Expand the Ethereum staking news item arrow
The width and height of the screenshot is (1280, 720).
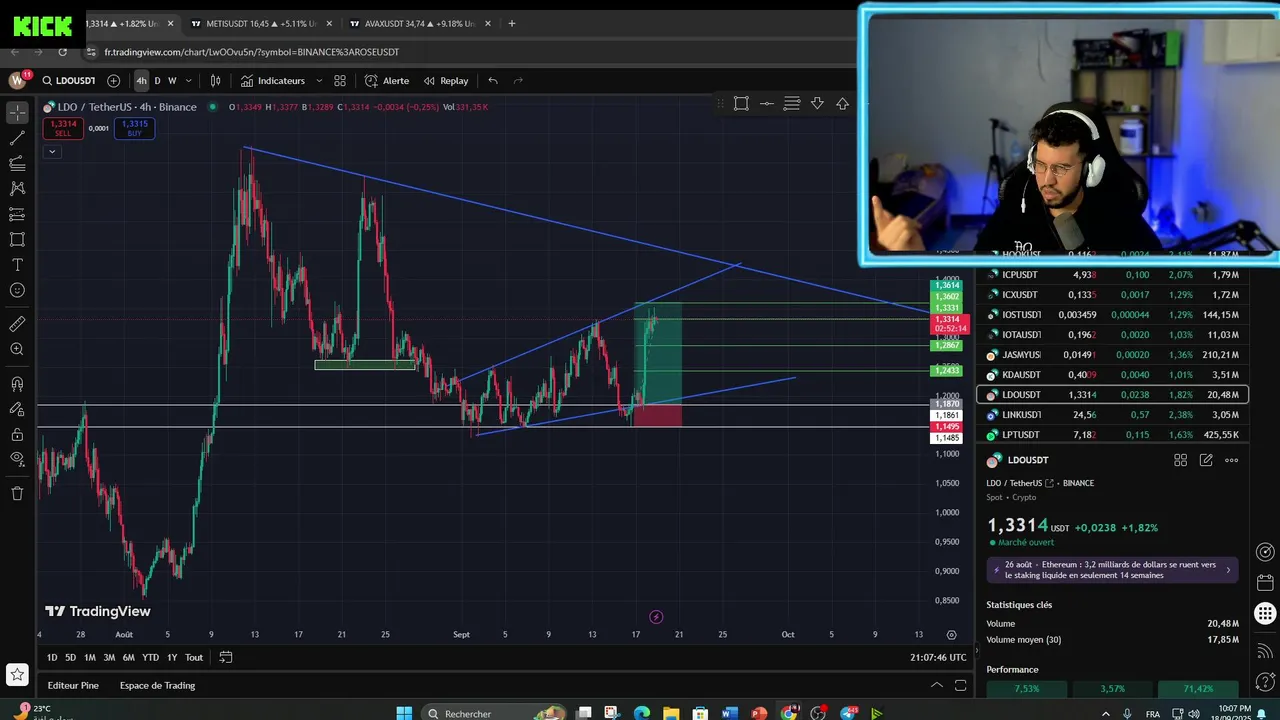pos(1228,570)
